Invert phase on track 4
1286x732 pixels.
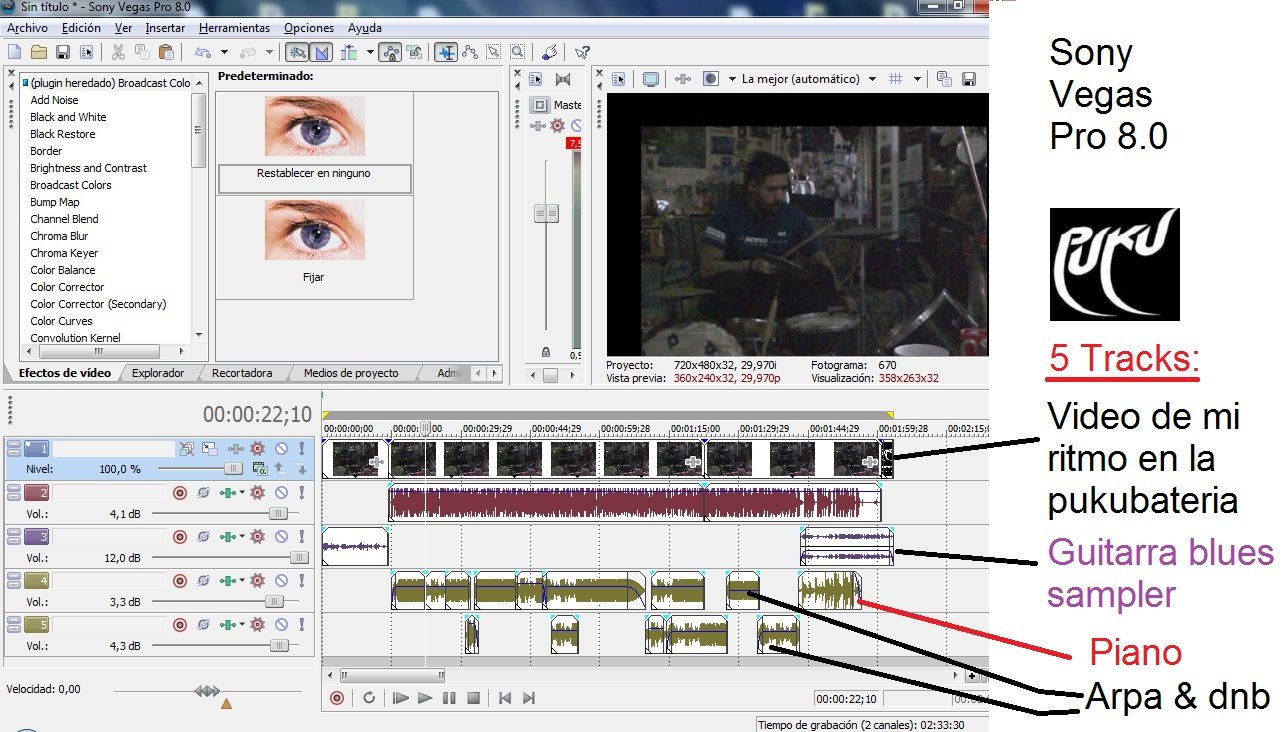[x=203, y=580]
